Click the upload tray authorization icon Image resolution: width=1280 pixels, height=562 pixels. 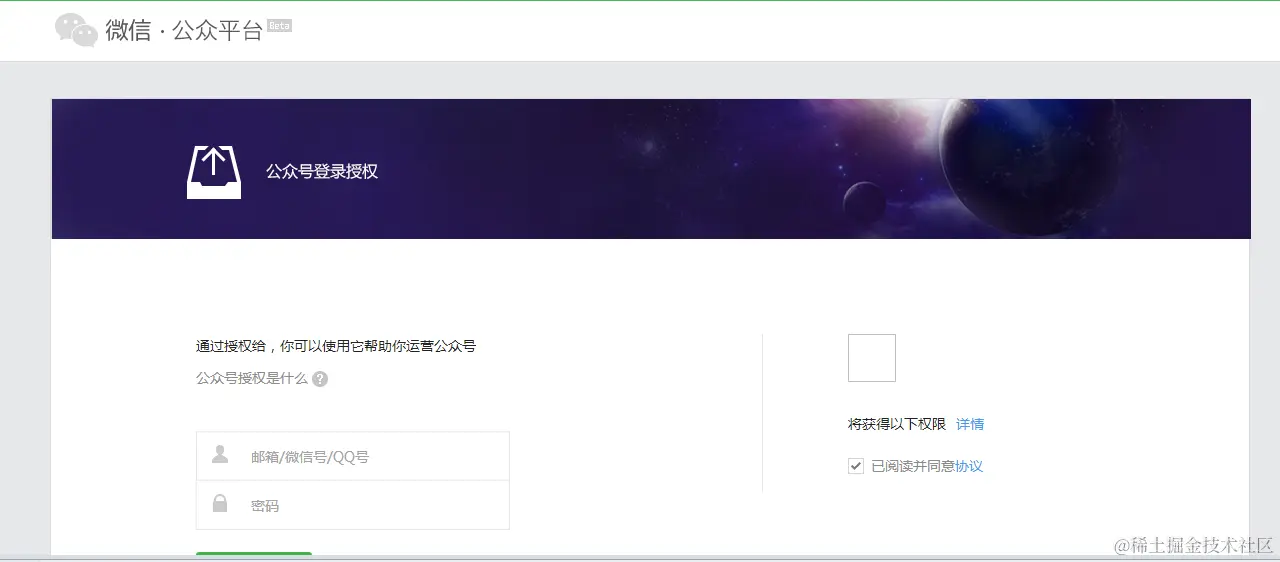[x=214, y=172]
